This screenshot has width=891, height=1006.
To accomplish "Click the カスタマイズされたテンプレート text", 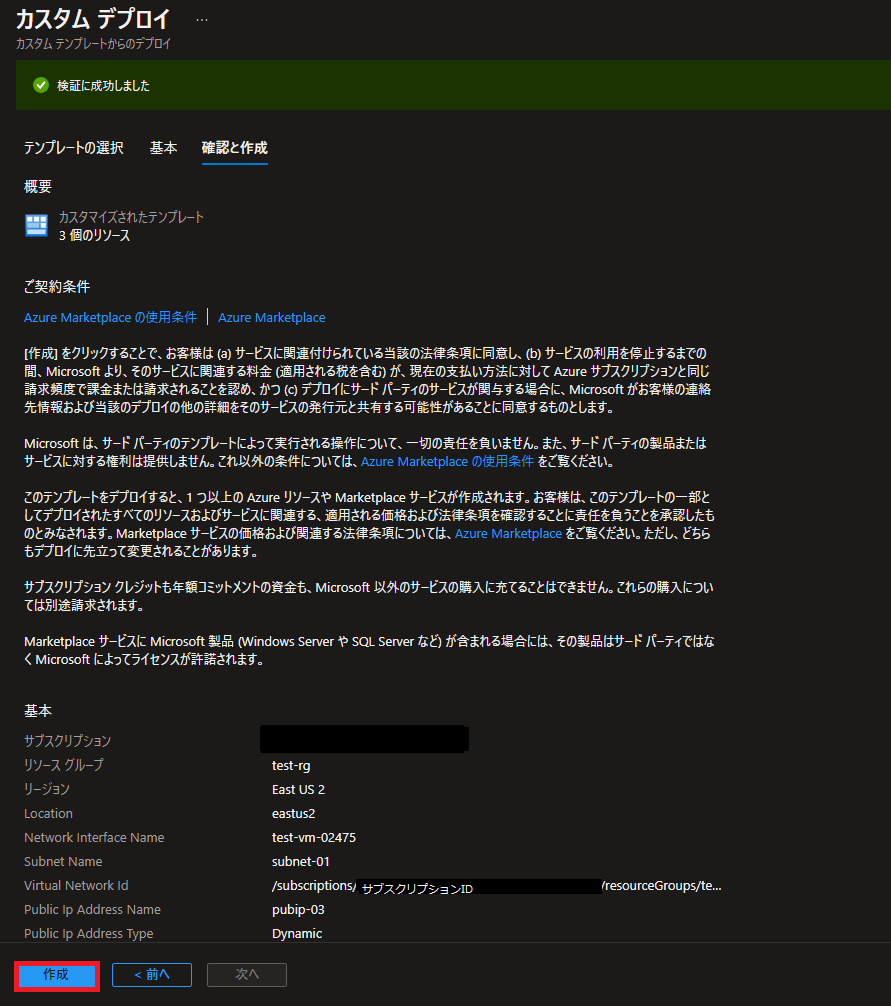I will tap(132, 217).
